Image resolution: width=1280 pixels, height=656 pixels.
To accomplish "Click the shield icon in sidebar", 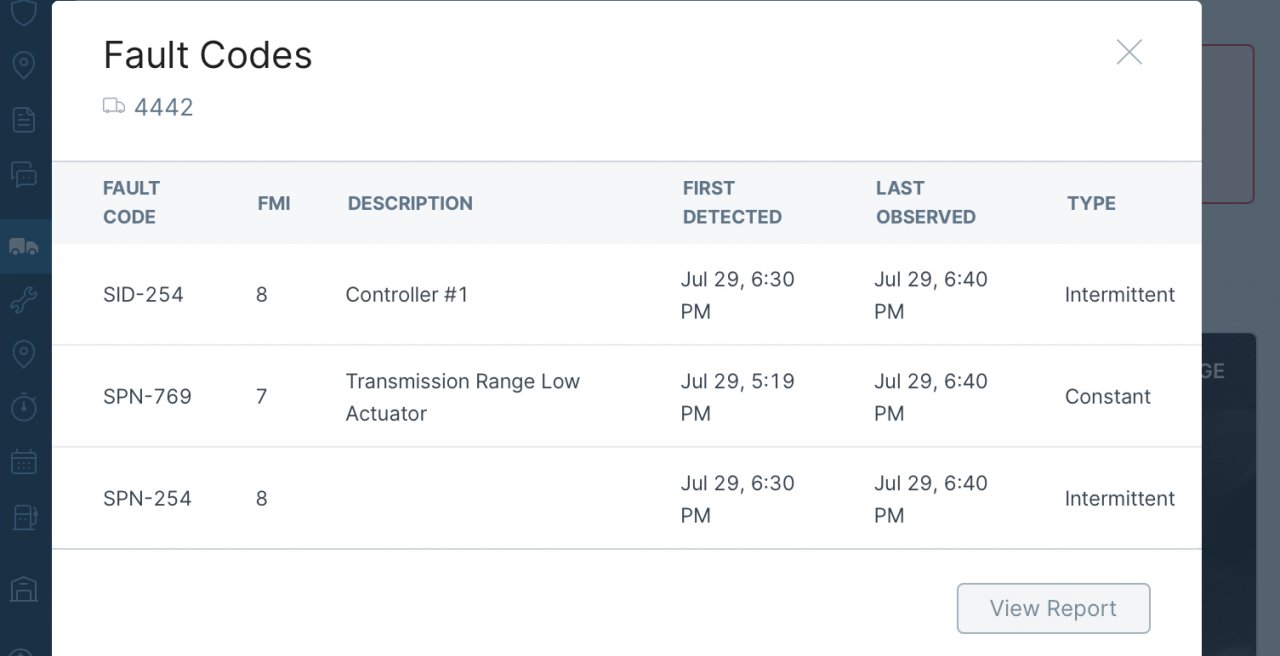I will [x=24, y=12].
